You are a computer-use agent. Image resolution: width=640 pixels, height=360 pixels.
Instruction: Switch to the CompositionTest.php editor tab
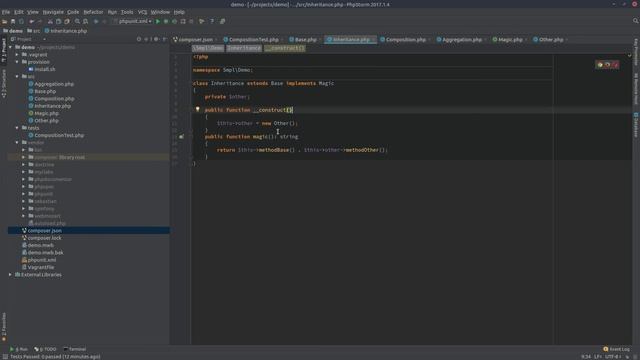click(x=253, y=40)
